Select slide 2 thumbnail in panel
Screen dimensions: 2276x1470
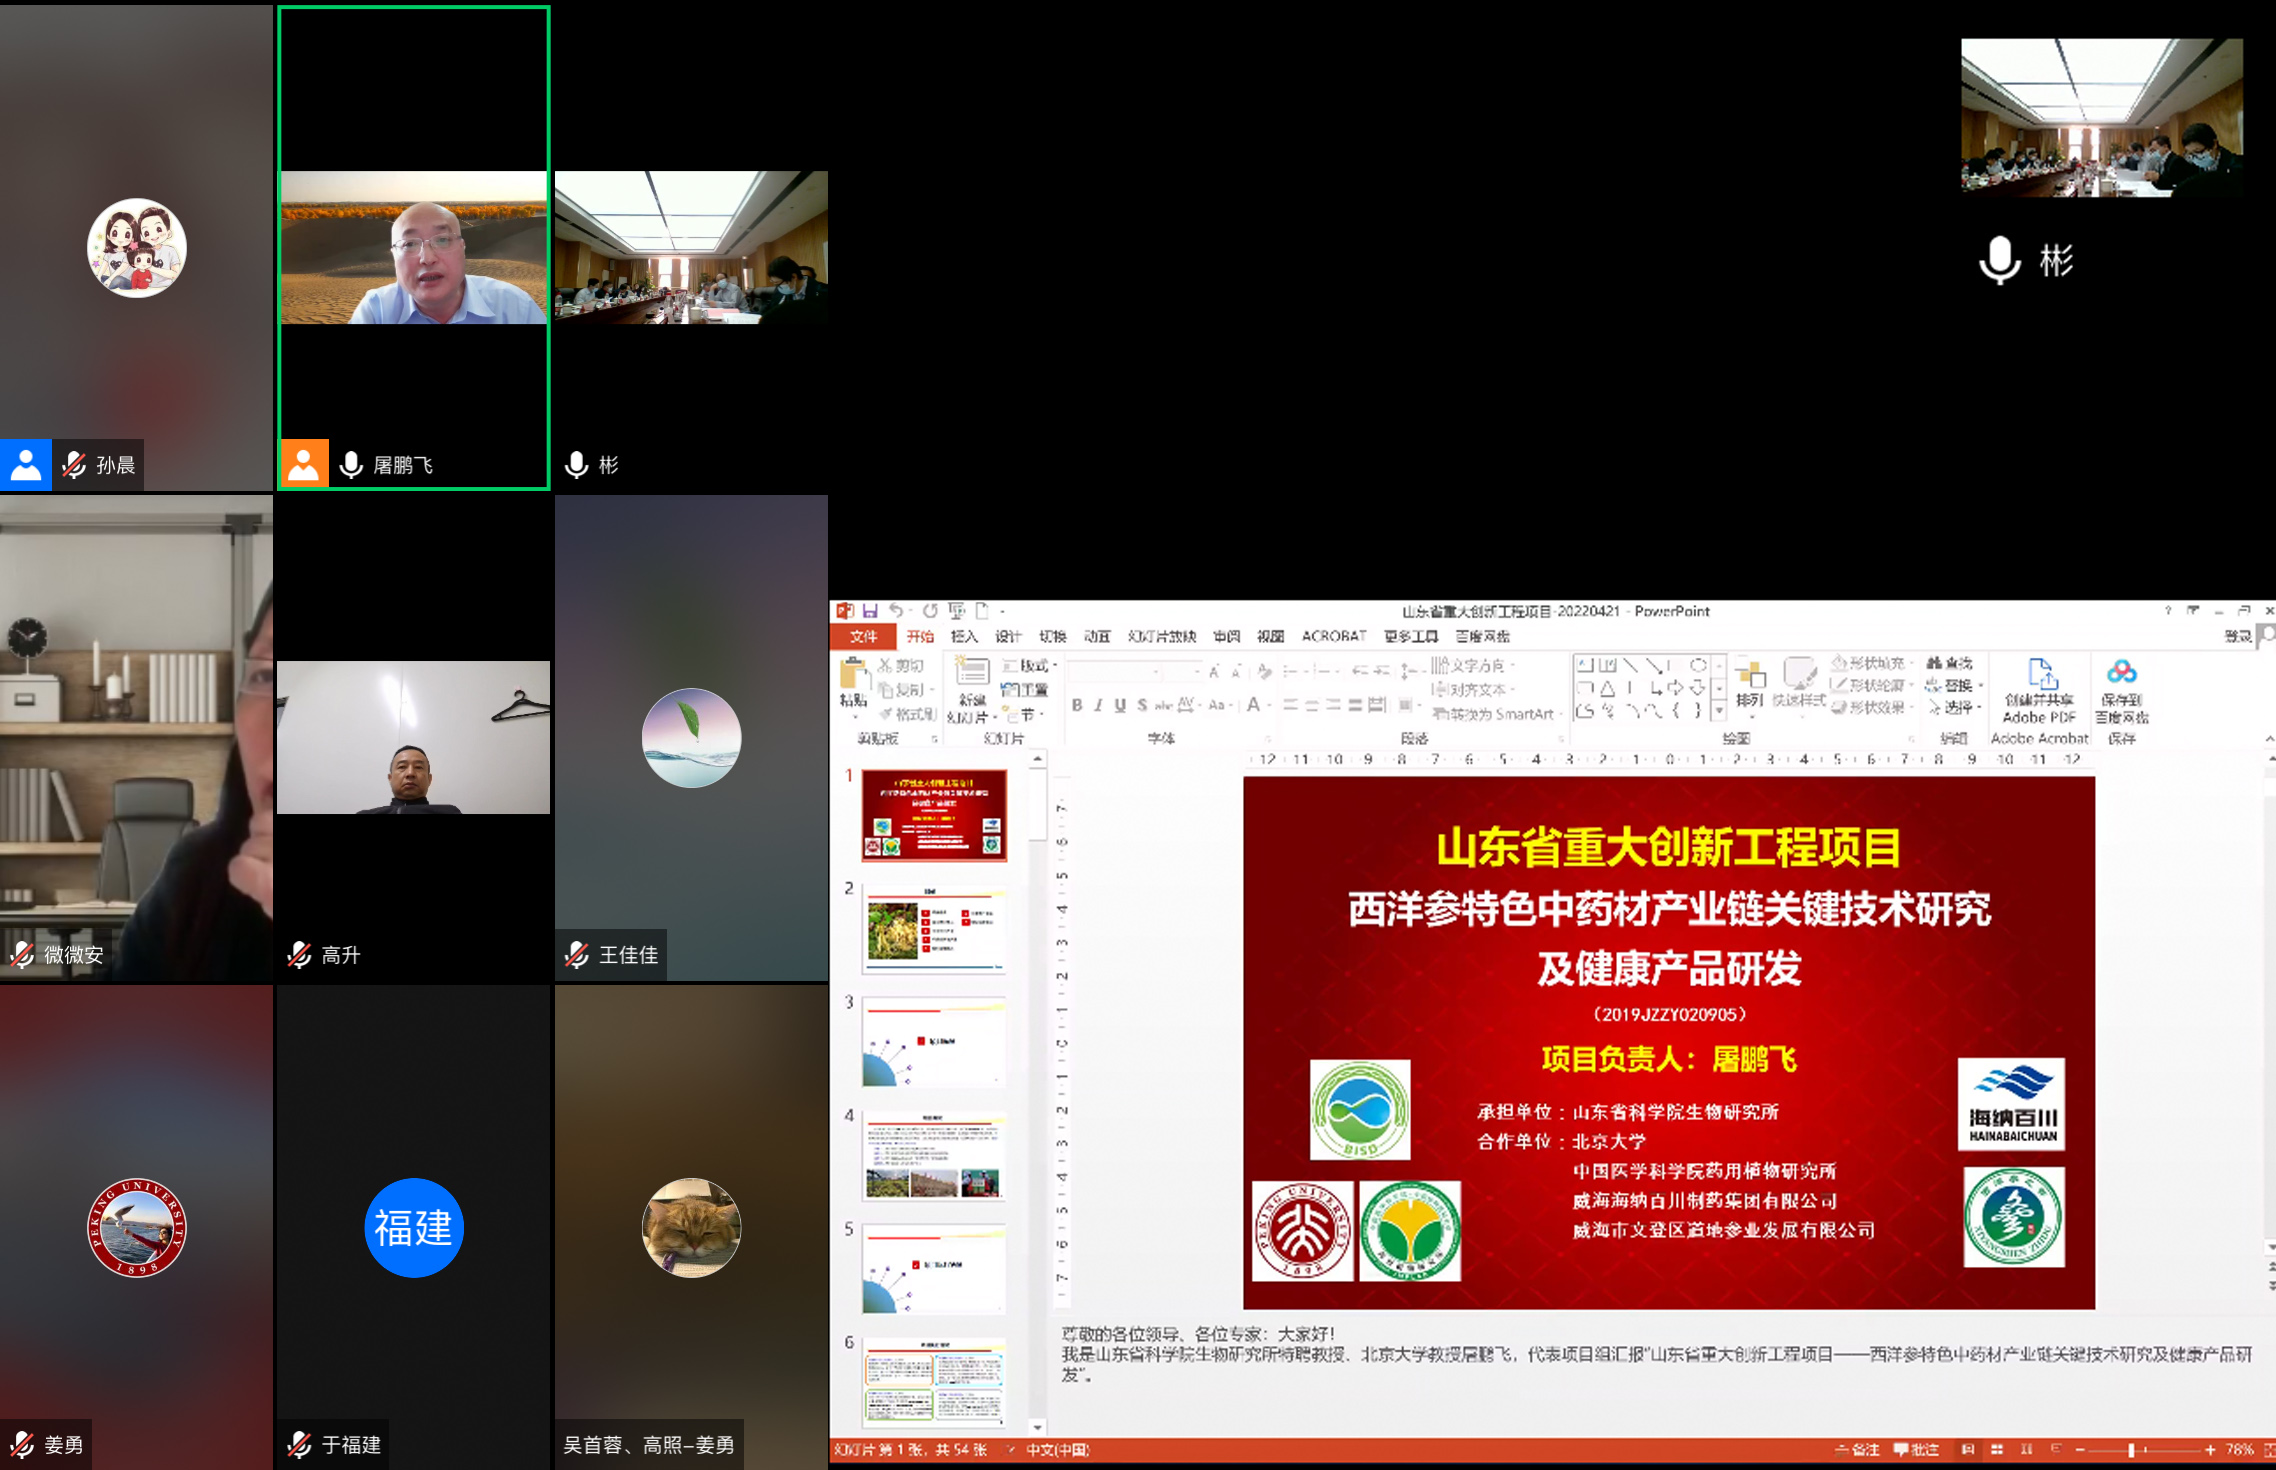pos(934,928)
